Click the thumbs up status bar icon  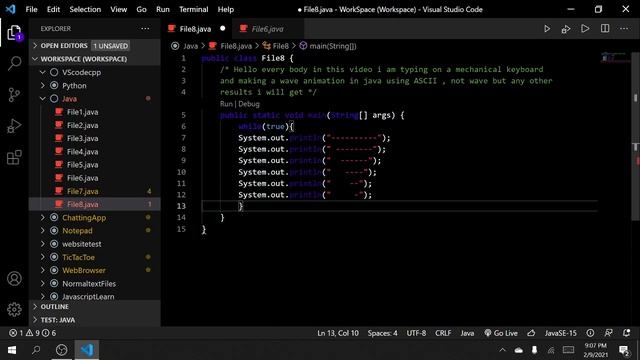coord(531,333)
